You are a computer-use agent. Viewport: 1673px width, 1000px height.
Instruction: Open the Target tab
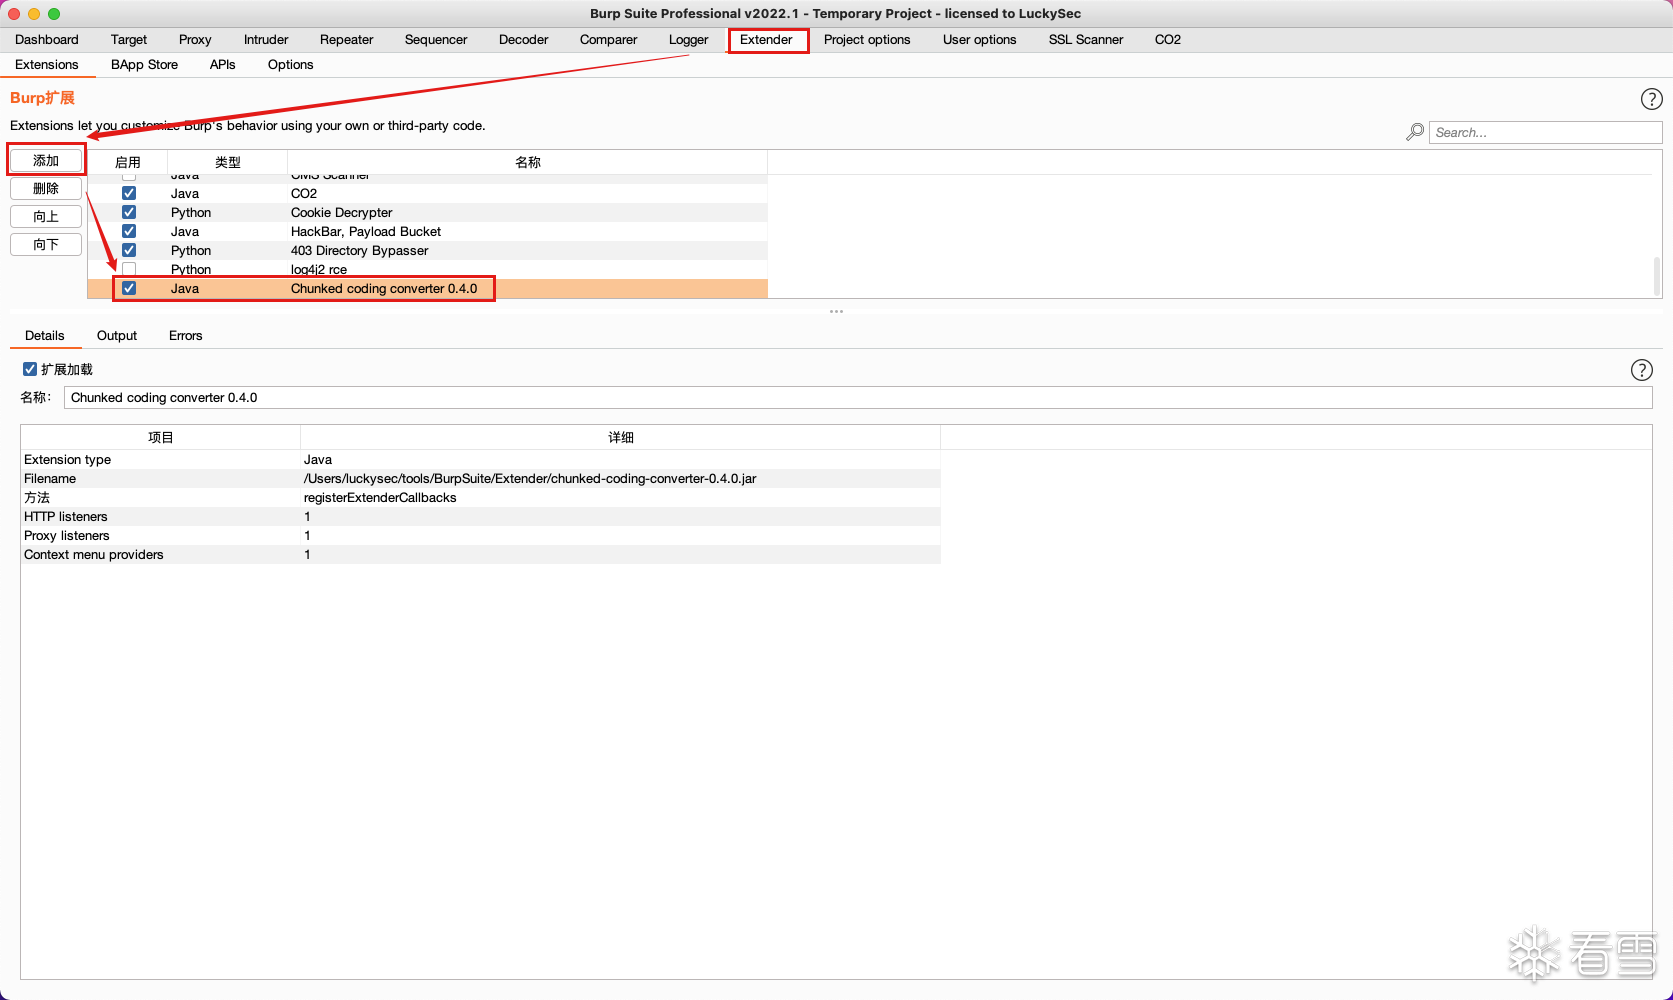pyautogui.click(x=129, y=40)
